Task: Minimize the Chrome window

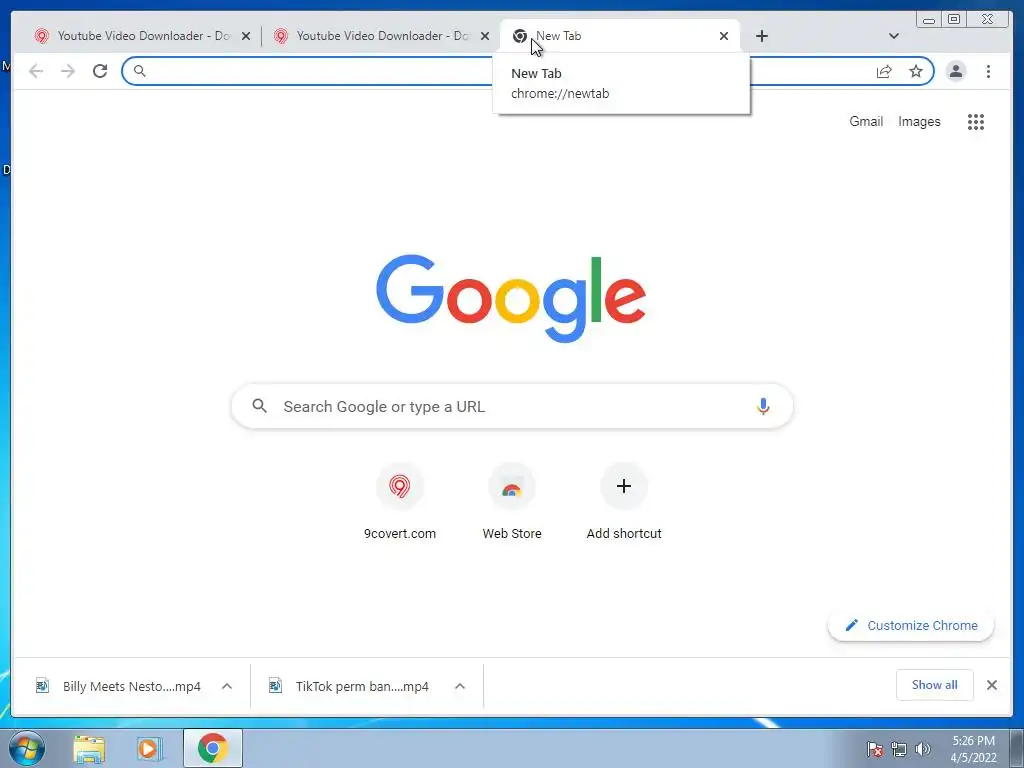Action: [929, 20]
